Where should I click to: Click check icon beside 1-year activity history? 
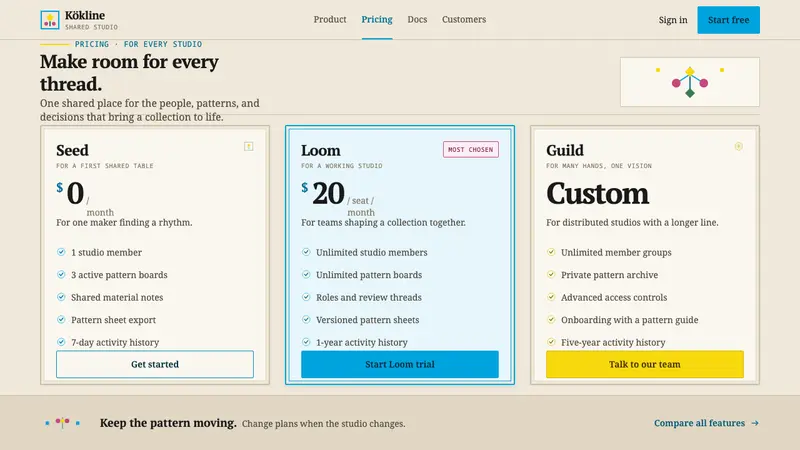tap(306, 342)
